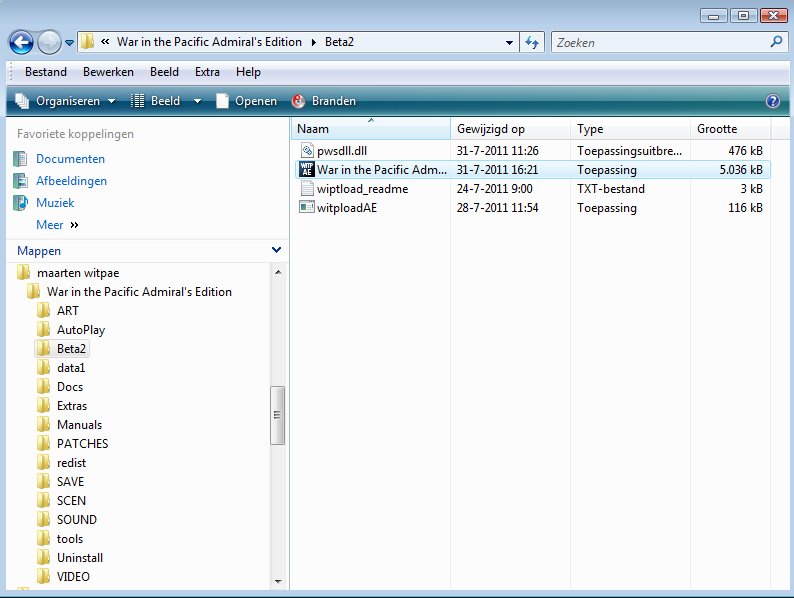Open the Extra menu
794x598 pixels.
coord(207,72)
